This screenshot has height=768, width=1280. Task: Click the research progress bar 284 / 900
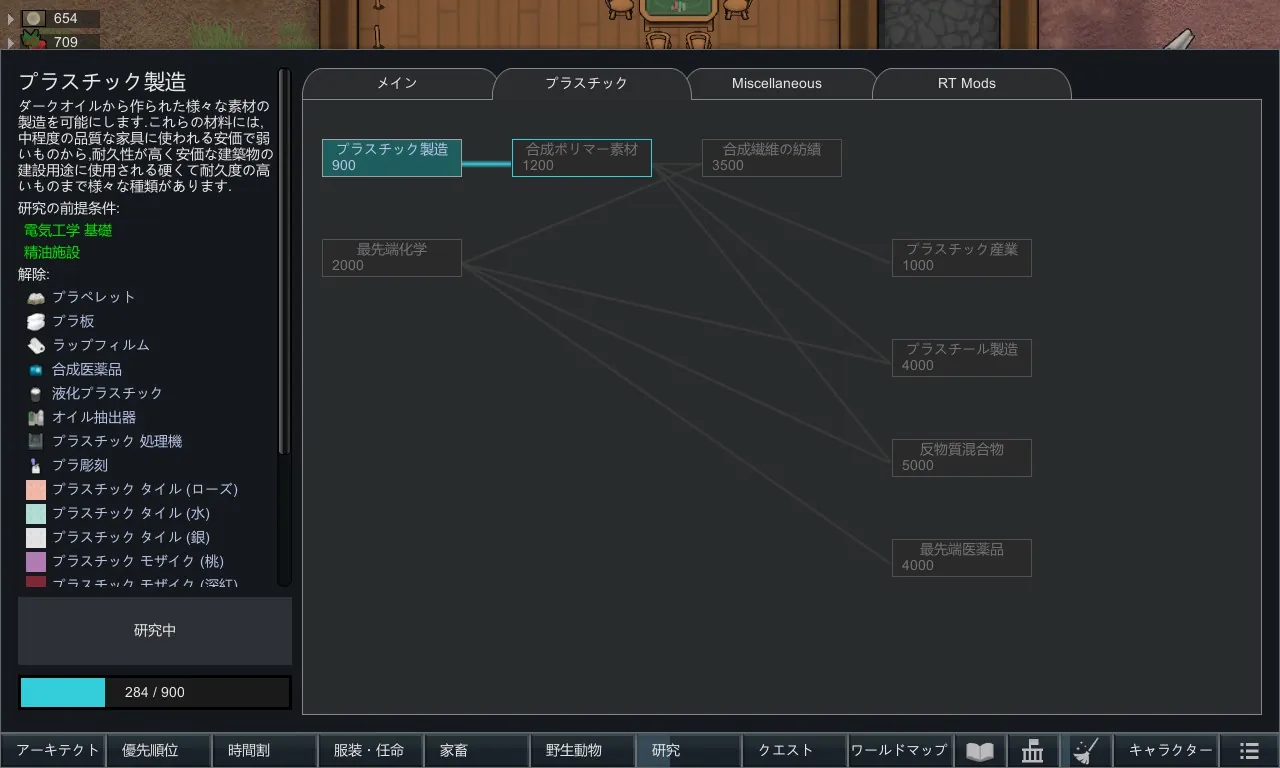point(155,692)
